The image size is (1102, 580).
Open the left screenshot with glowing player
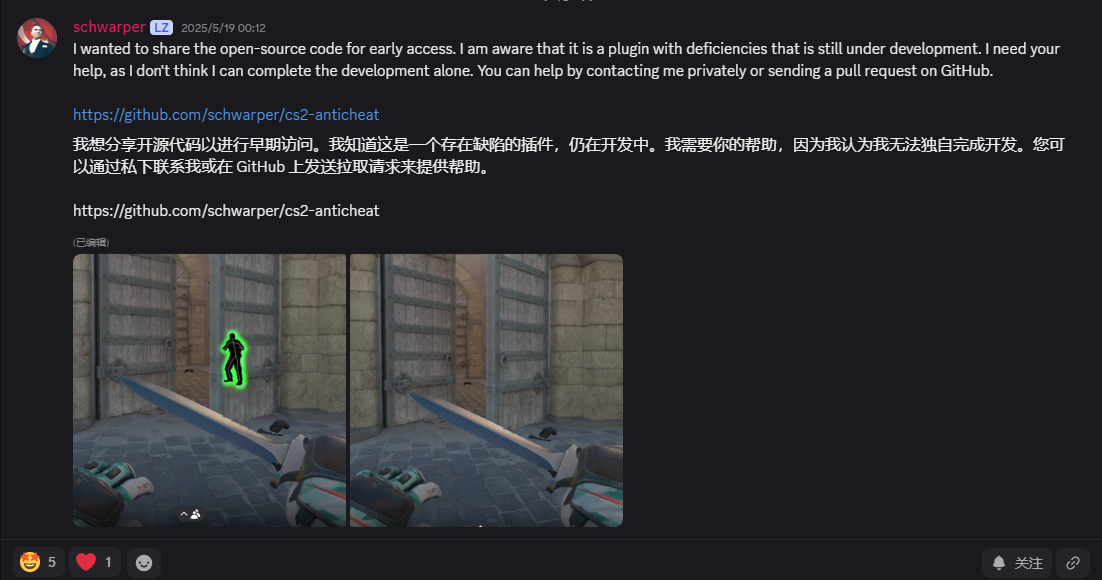point(209,390)
